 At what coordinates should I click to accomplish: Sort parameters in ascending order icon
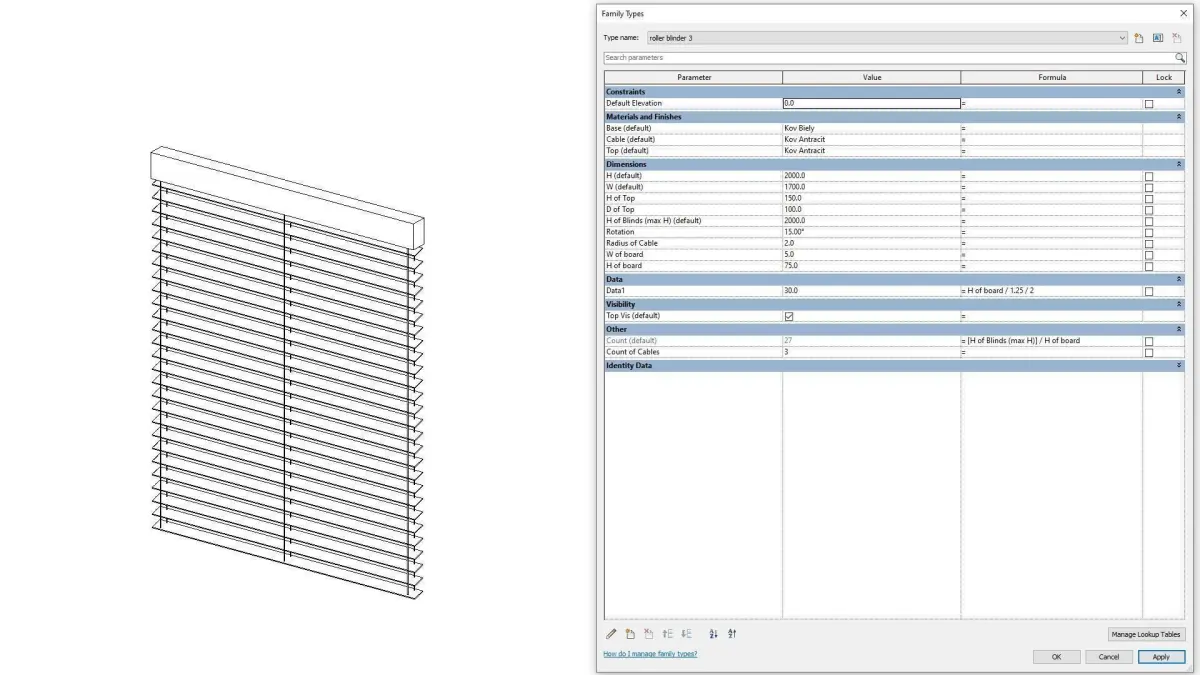coord(713,634)
